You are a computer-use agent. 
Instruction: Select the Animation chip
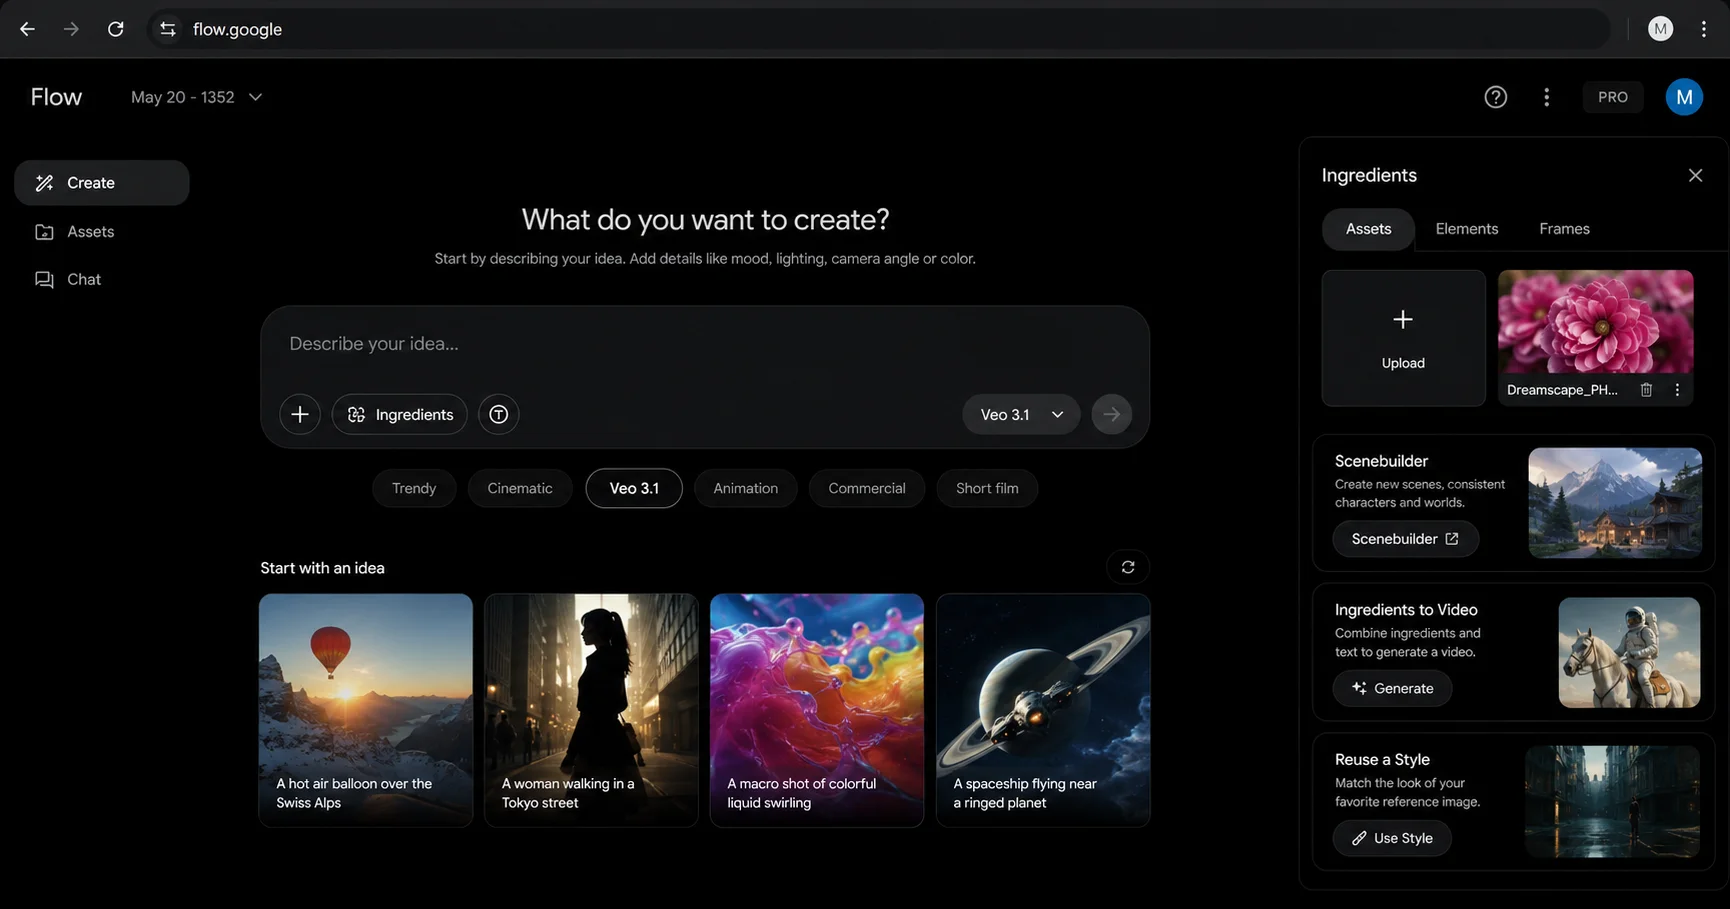point(745,488)
